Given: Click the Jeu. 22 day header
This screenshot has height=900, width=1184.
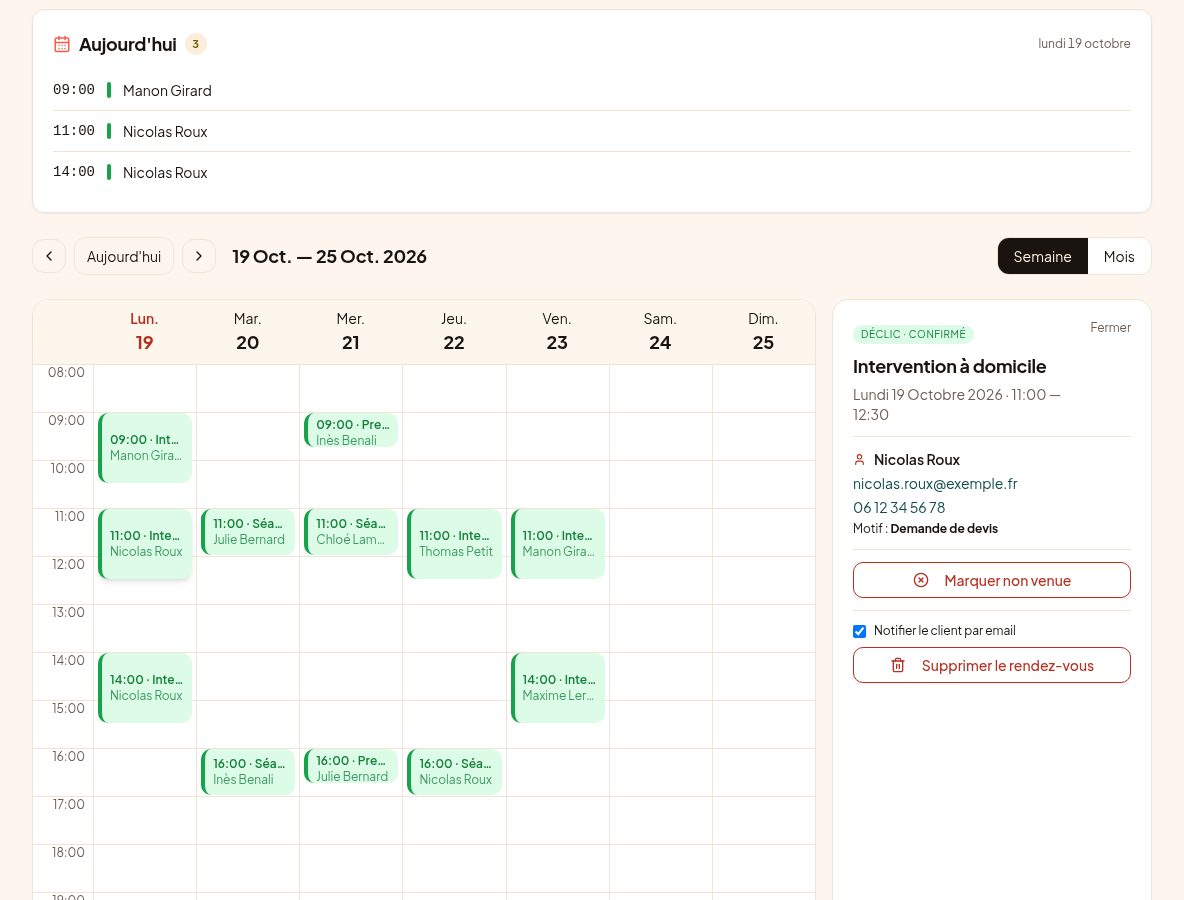Looking at the screenshot, I should tap(454, 331).
